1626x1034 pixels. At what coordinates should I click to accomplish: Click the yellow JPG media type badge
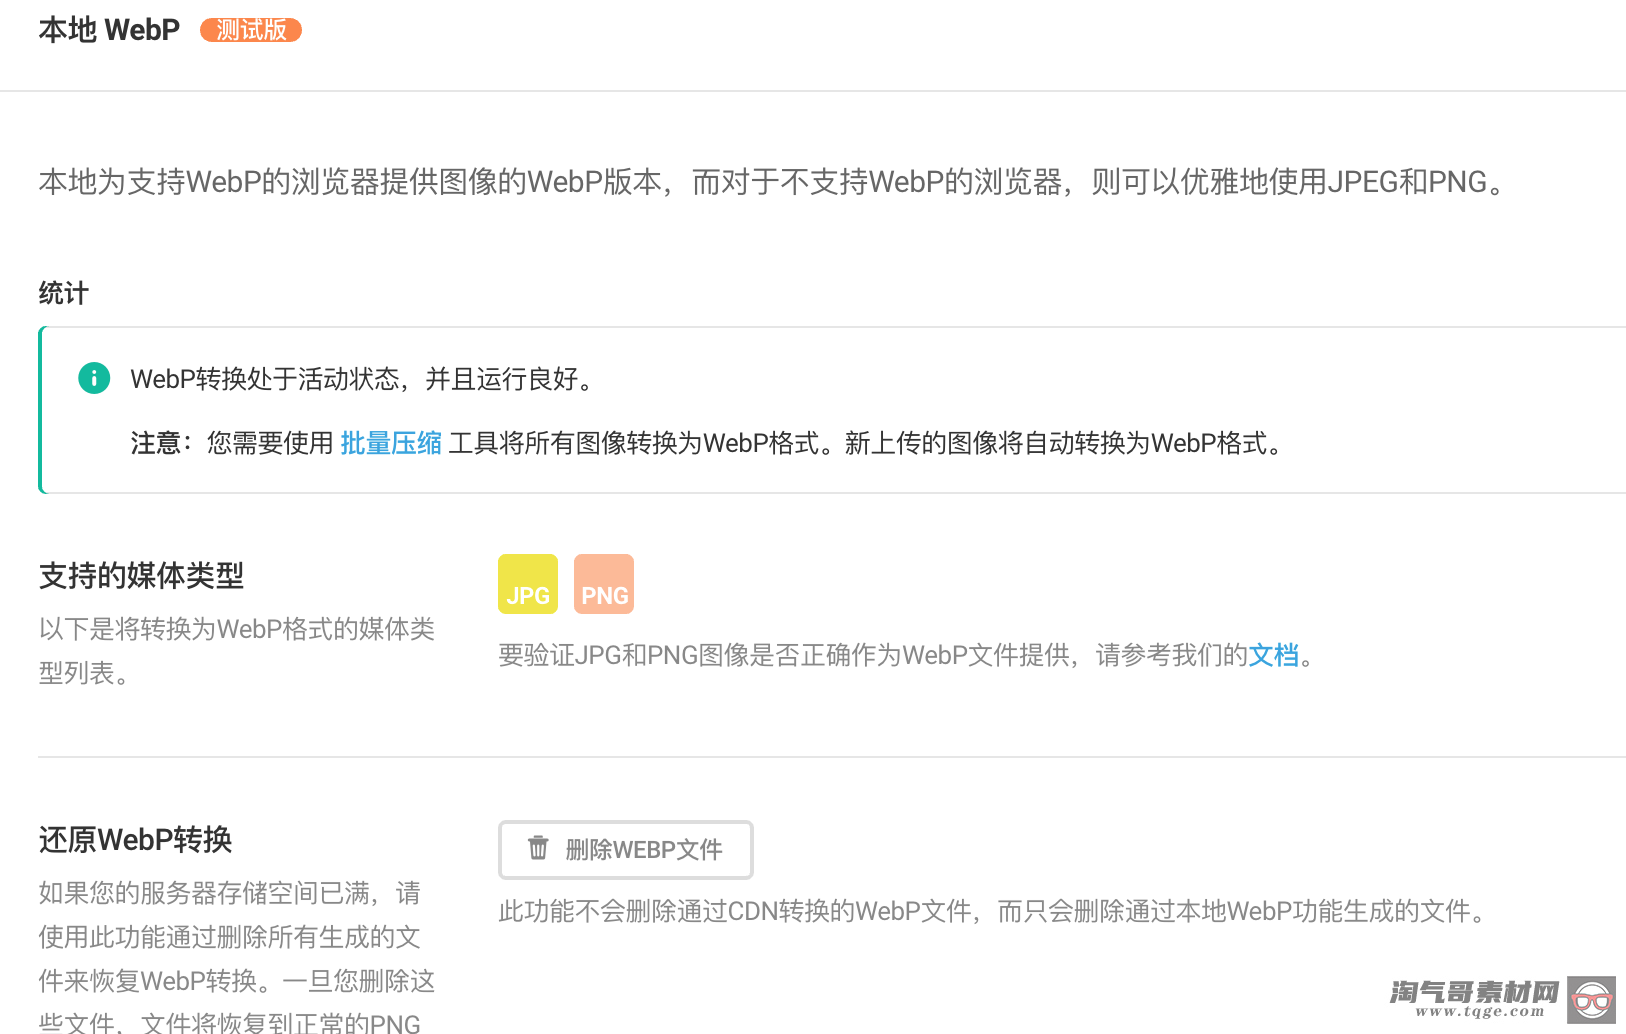(x=528, y=584)
